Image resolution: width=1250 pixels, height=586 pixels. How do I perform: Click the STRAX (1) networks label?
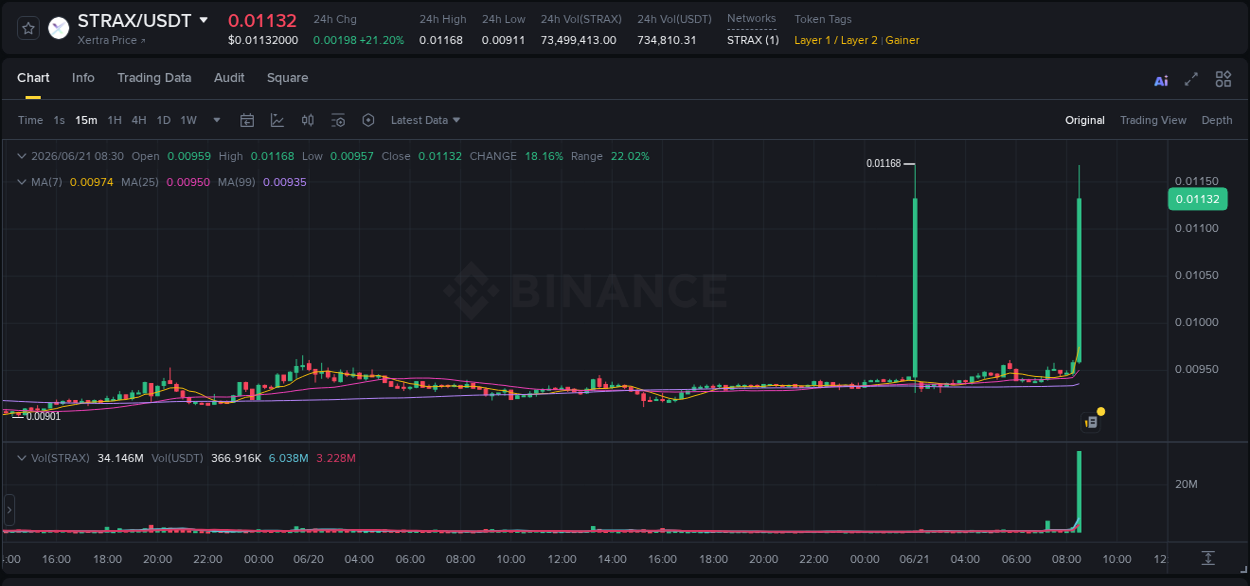click(753, 40)
